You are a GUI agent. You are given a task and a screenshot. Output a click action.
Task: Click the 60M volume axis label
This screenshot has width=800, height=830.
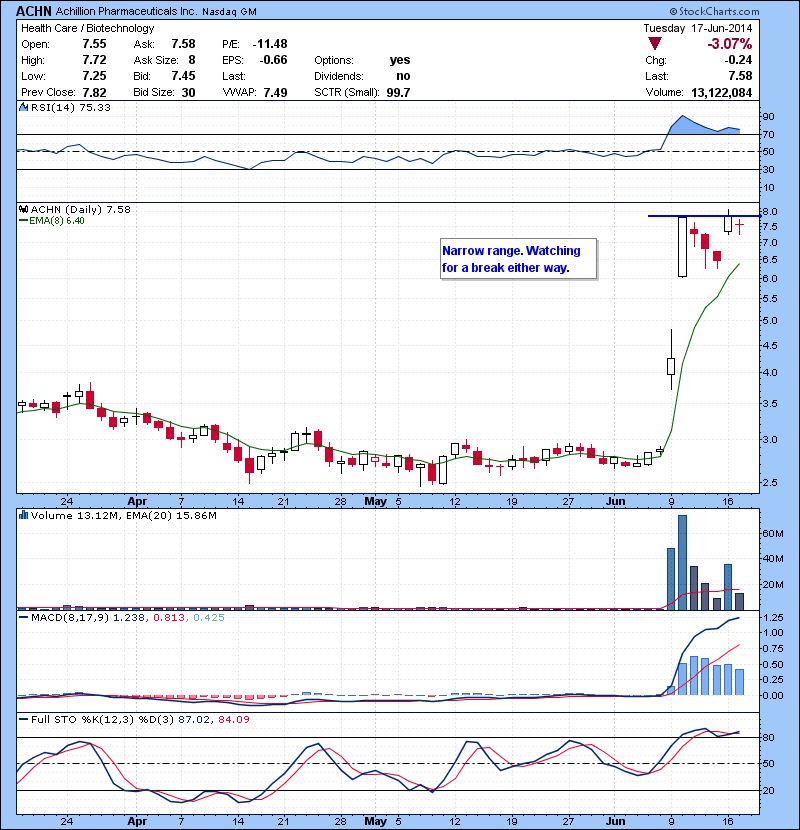[772, 533]
